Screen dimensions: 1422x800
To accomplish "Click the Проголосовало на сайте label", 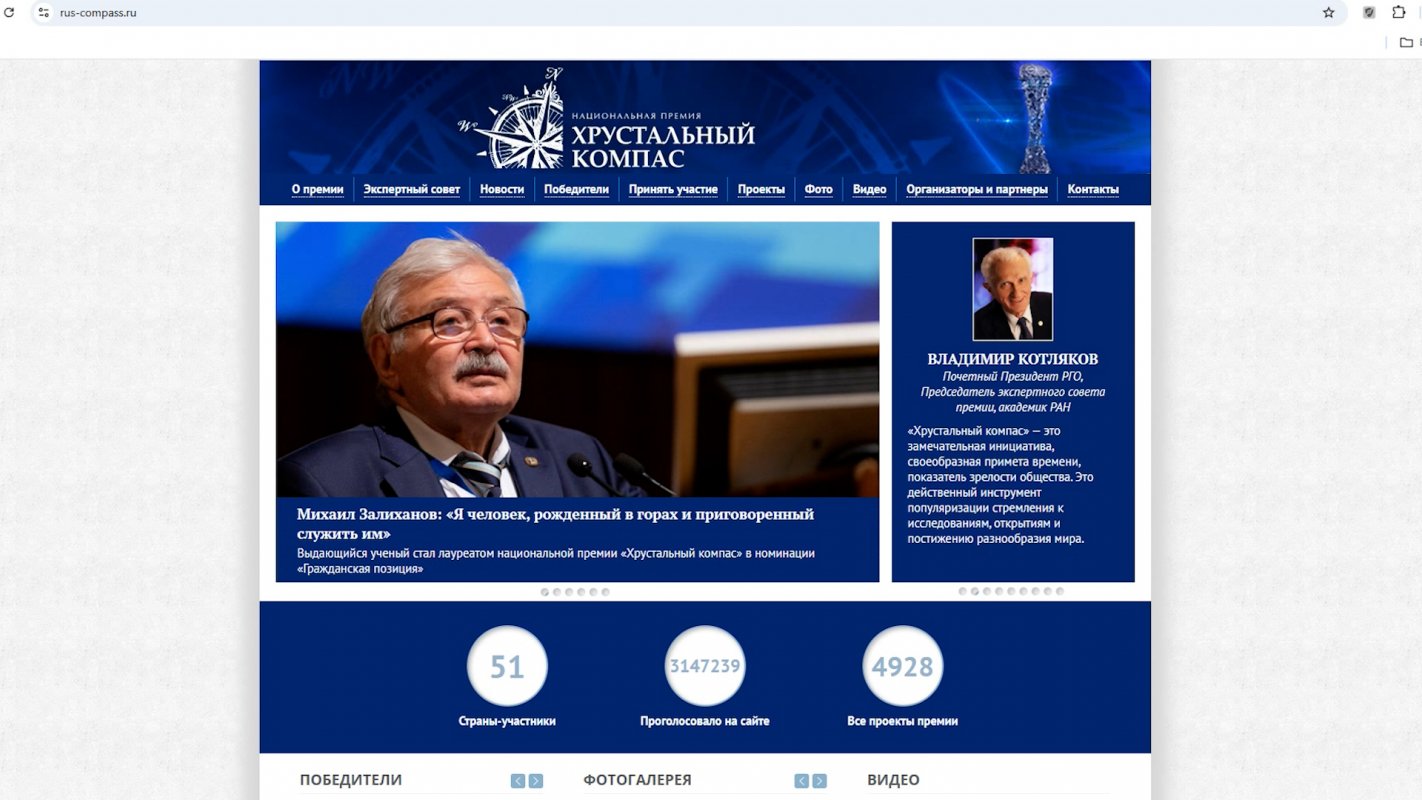I will click(705, 721).
